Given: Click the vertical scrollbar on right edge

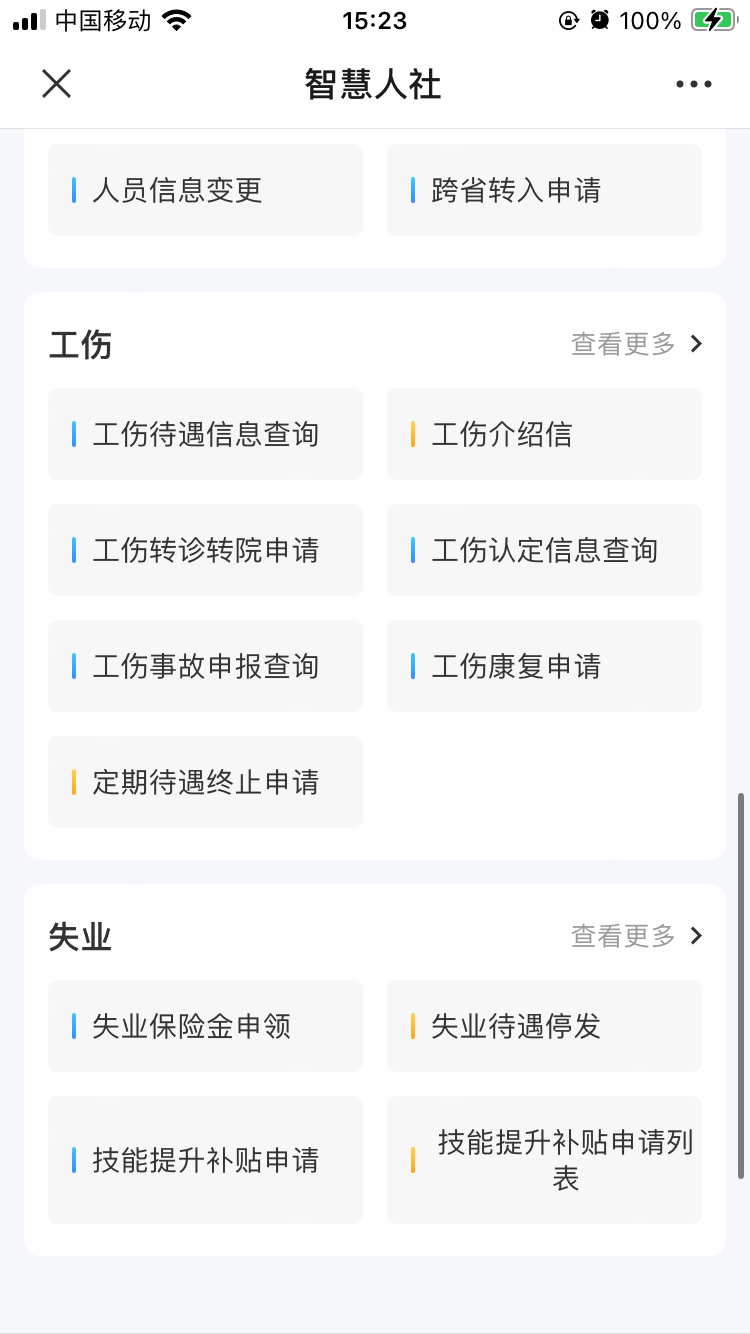Looking at the screenshot, I should [x=741, y=985].
